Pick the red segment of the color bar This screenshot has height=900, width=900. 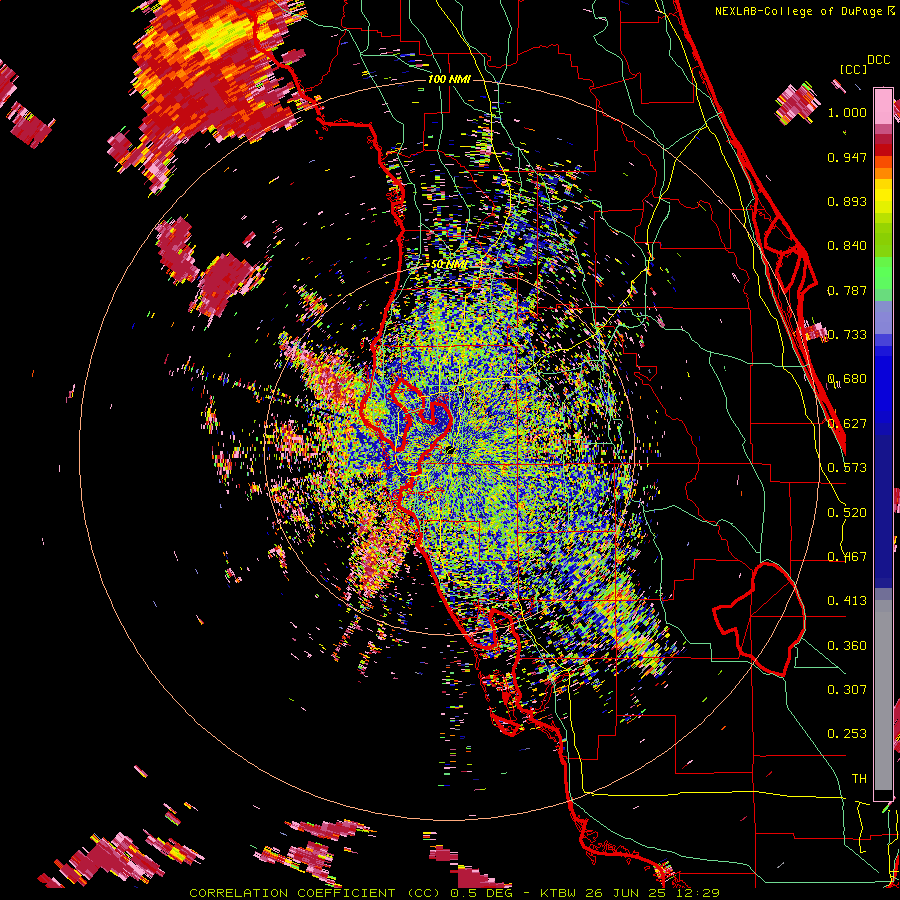coord(883,150)
